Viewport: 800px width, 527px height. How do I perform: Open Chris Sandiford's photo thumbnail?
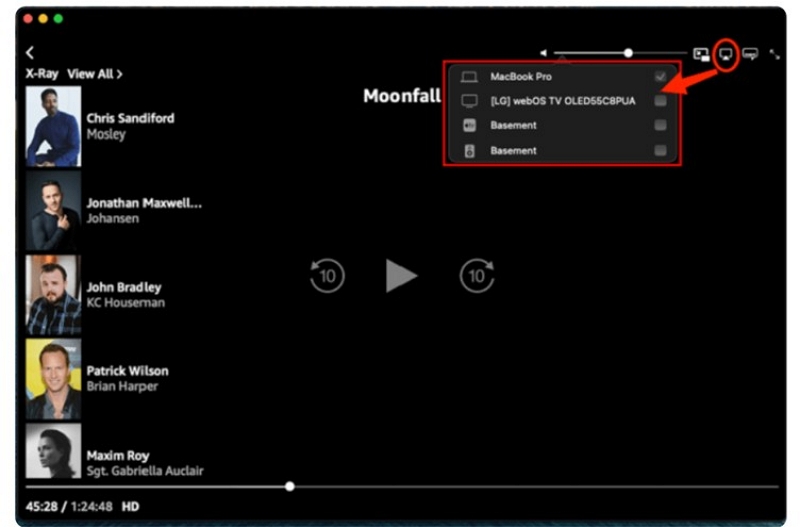(x=53, y=126)
